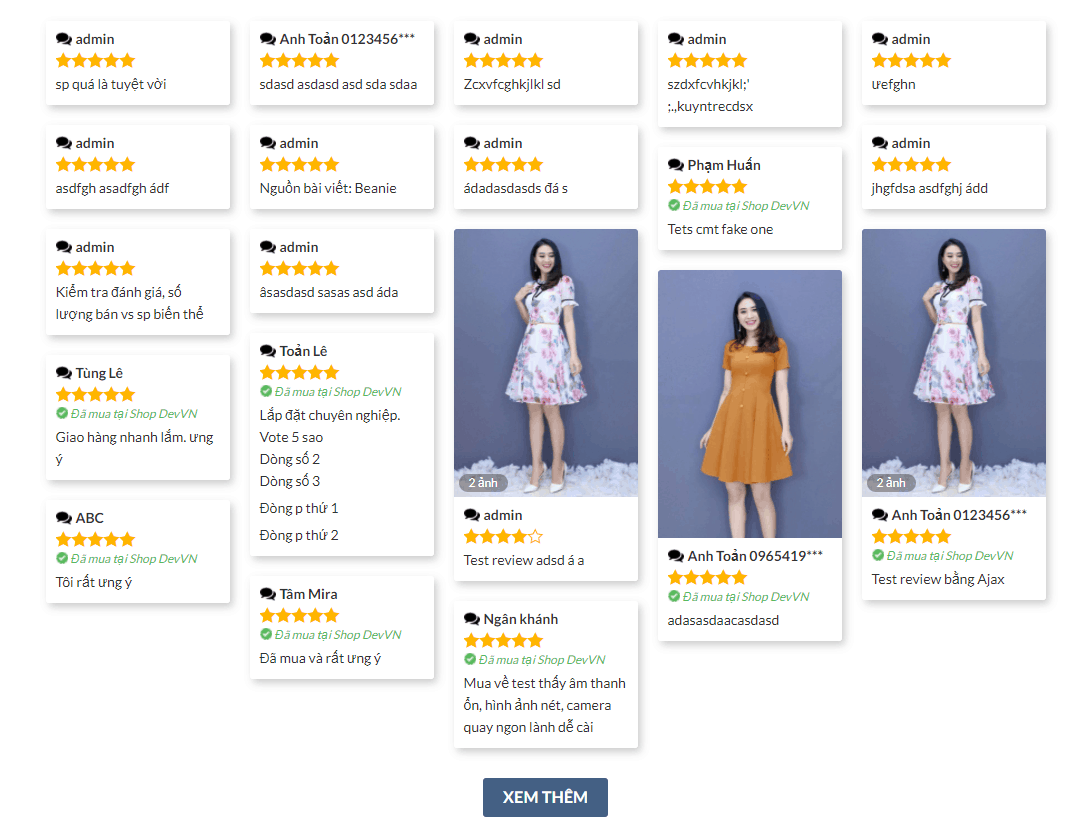Viewport: 1088px width, 831px height.
Task: Click the comment icon on Phạm Huấn's review
Action: [x=675, y=164]
